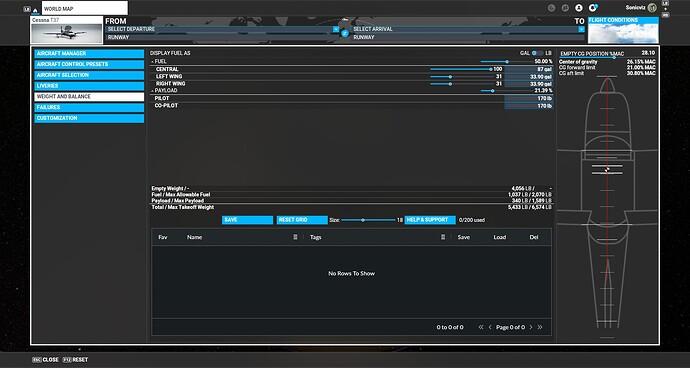
Task: Open Tags column menu icon
Action: 443,237
